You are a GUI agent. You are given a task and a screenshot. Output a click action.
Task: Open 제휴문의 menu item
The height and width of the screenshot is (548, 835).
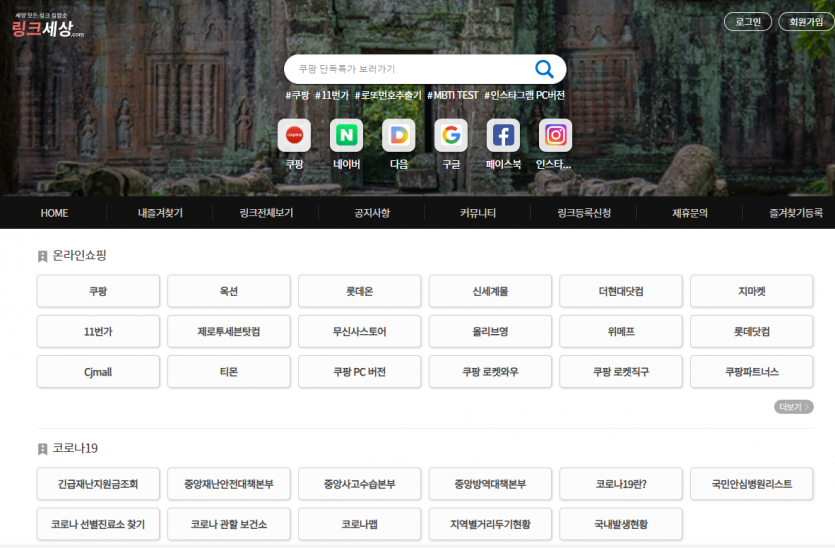(x=690, y=213)
